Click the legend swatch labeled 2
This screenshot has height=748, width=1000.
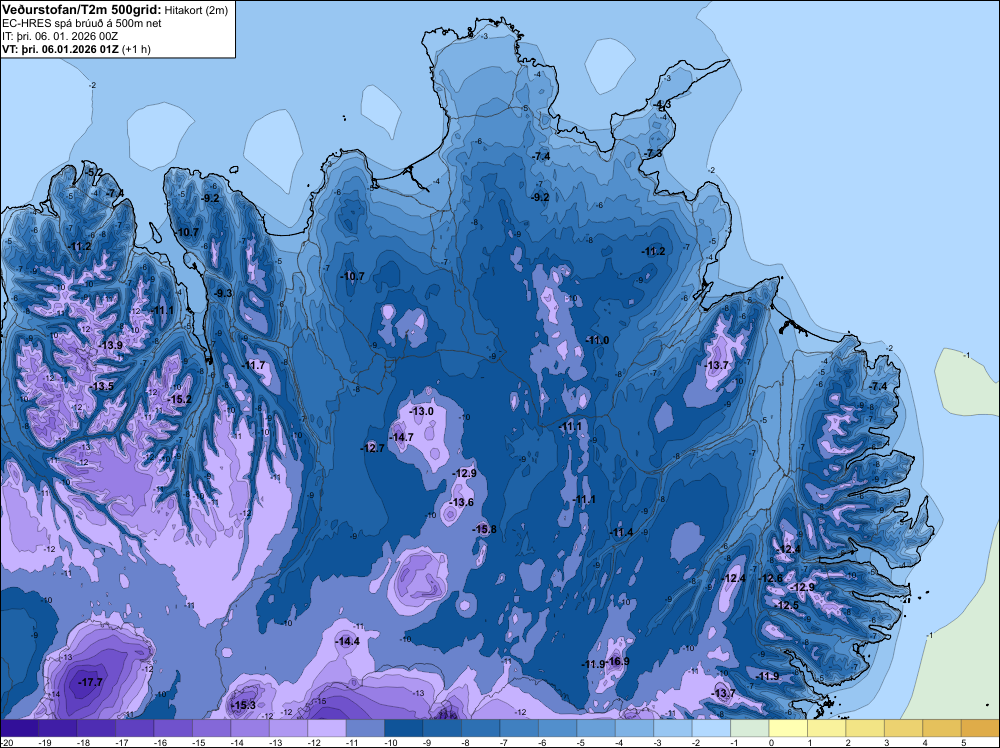point(865,728)
